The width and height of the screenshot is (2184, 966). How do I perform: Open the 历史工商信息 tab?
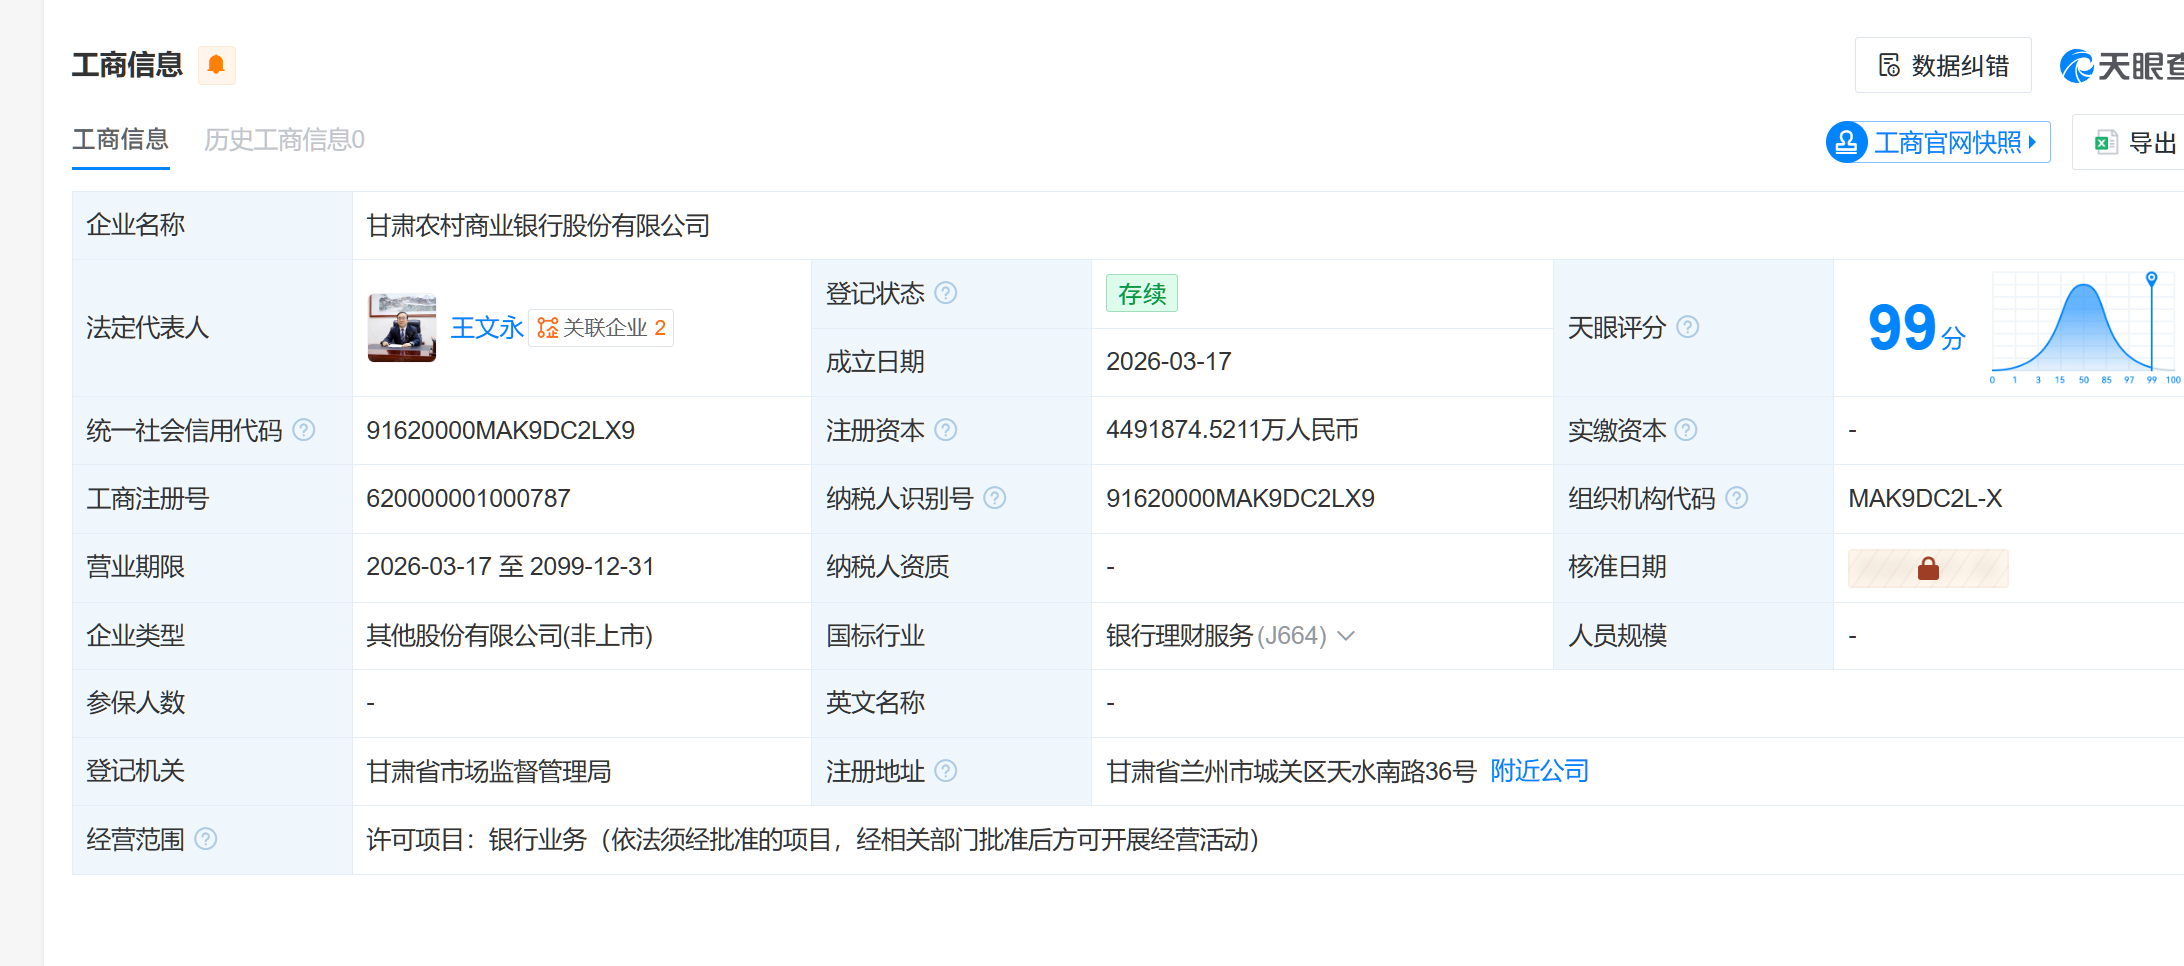284,140
